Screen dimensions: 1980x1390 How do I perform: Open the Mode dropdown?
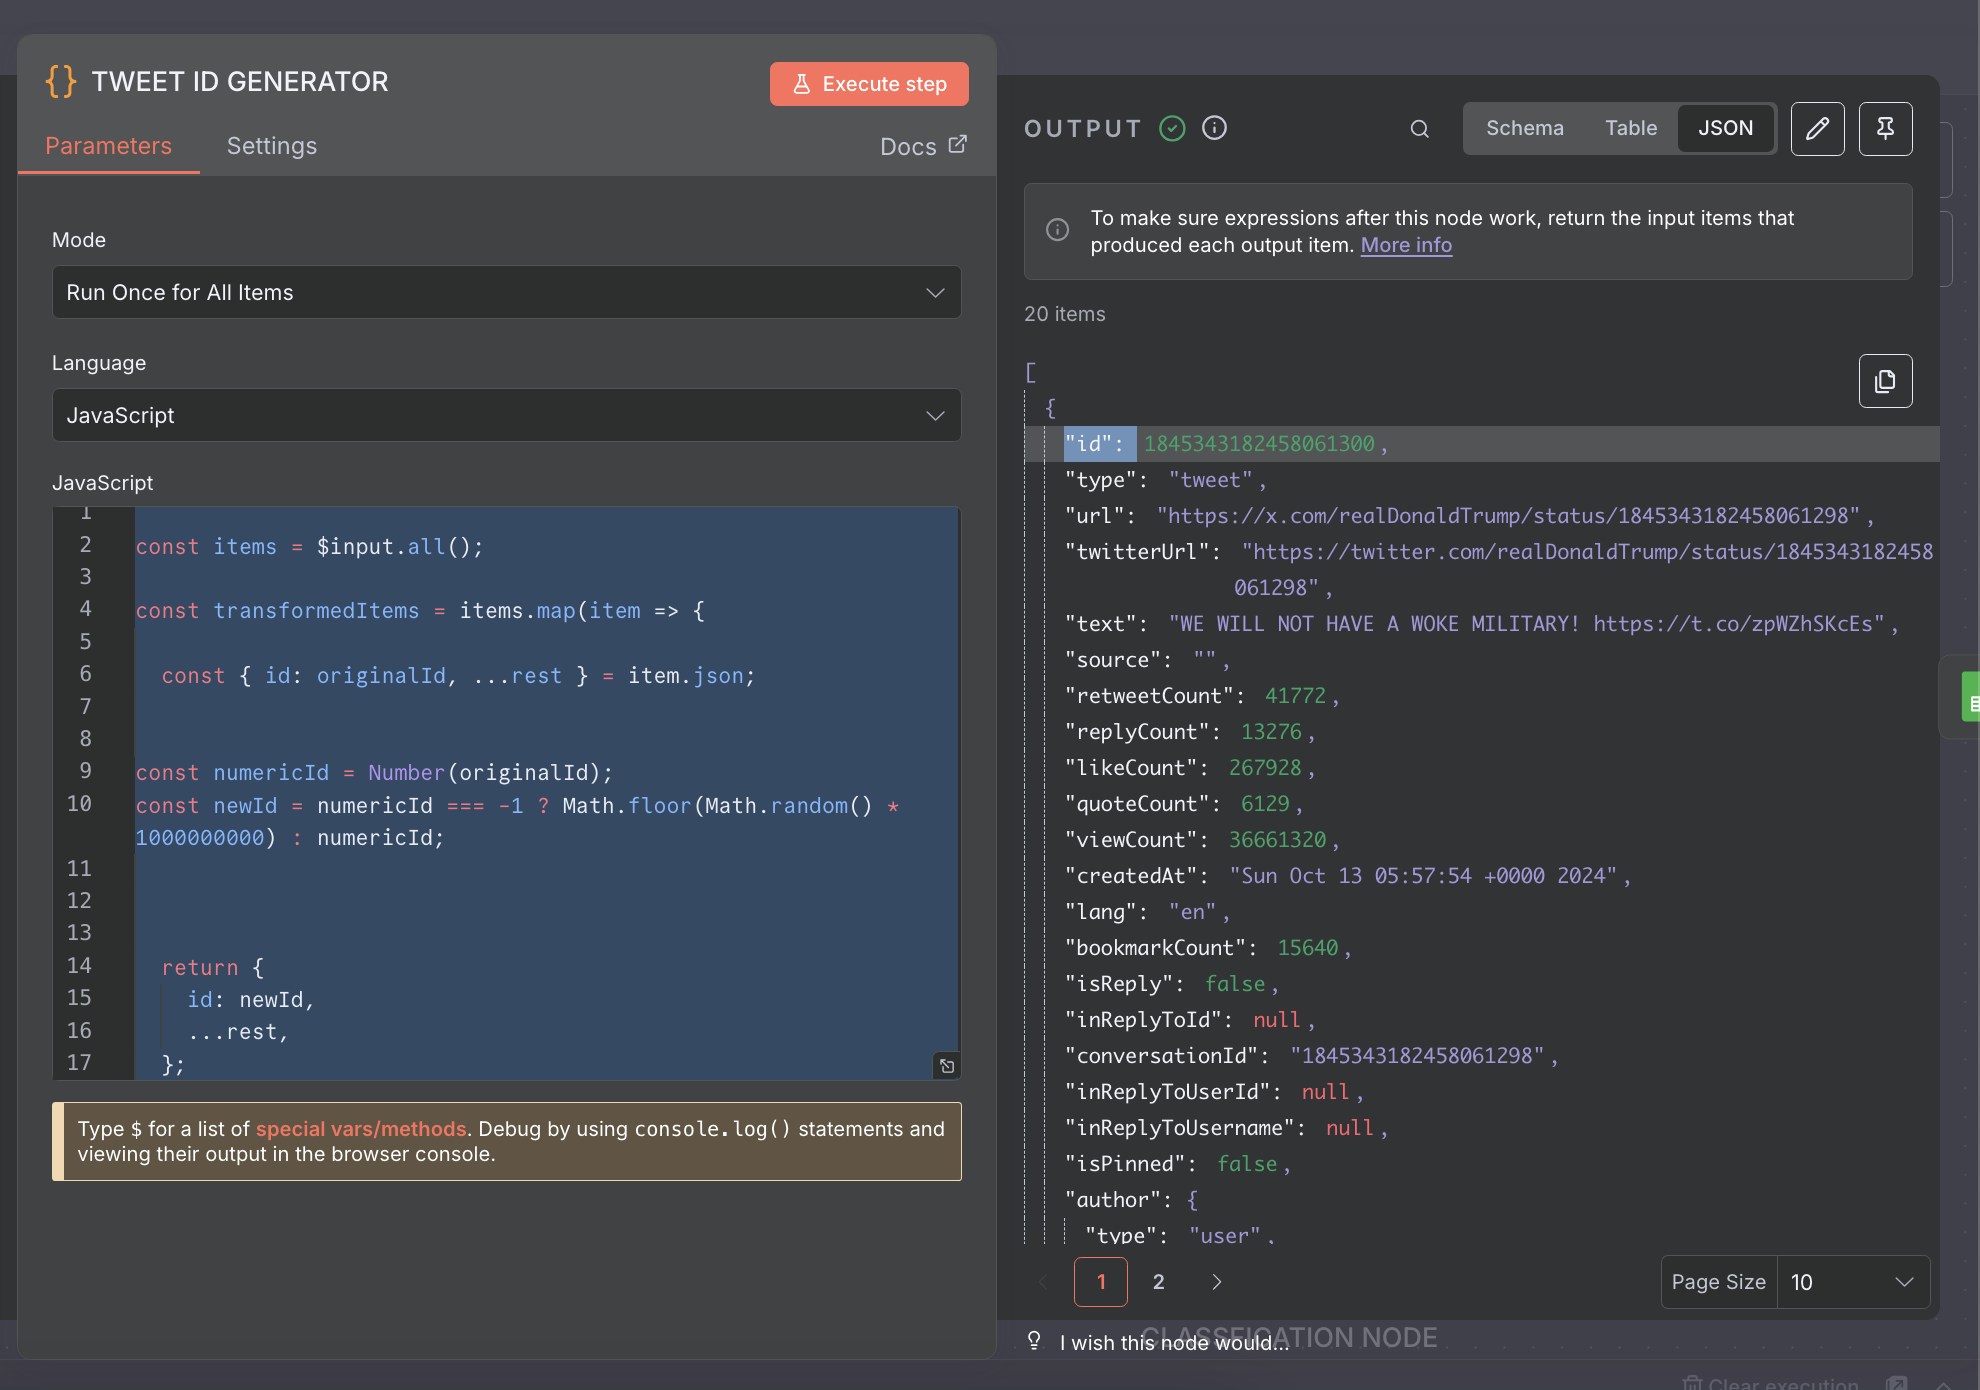(x=506, y=292)
